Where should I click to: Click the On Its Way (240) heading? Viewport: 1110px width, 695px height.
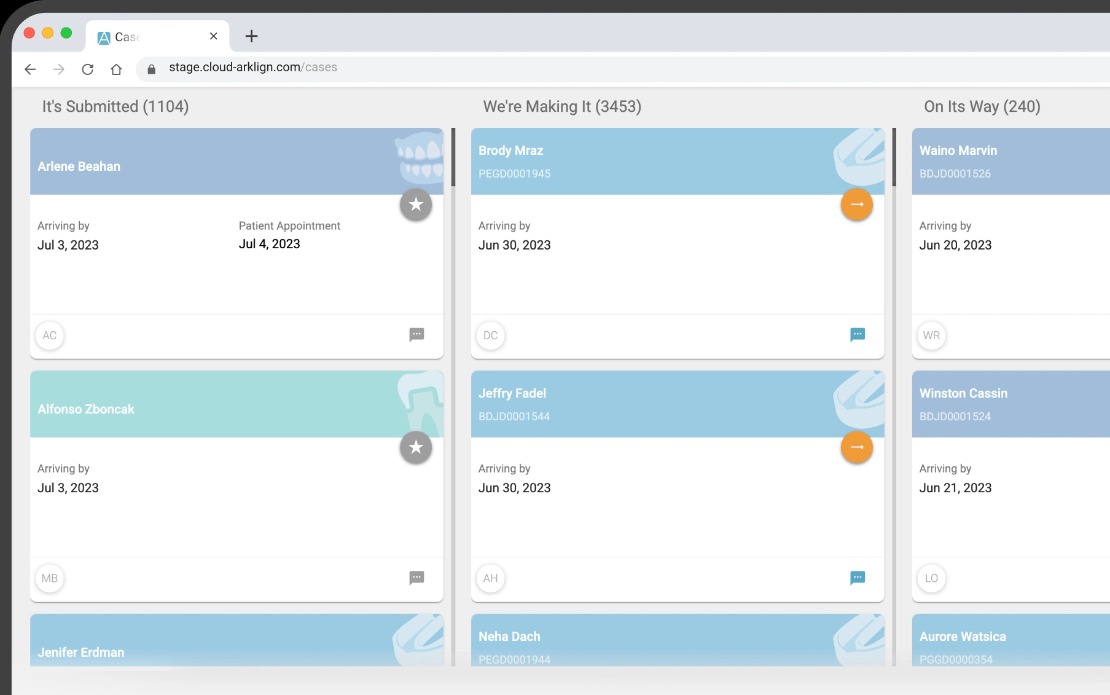982,106
